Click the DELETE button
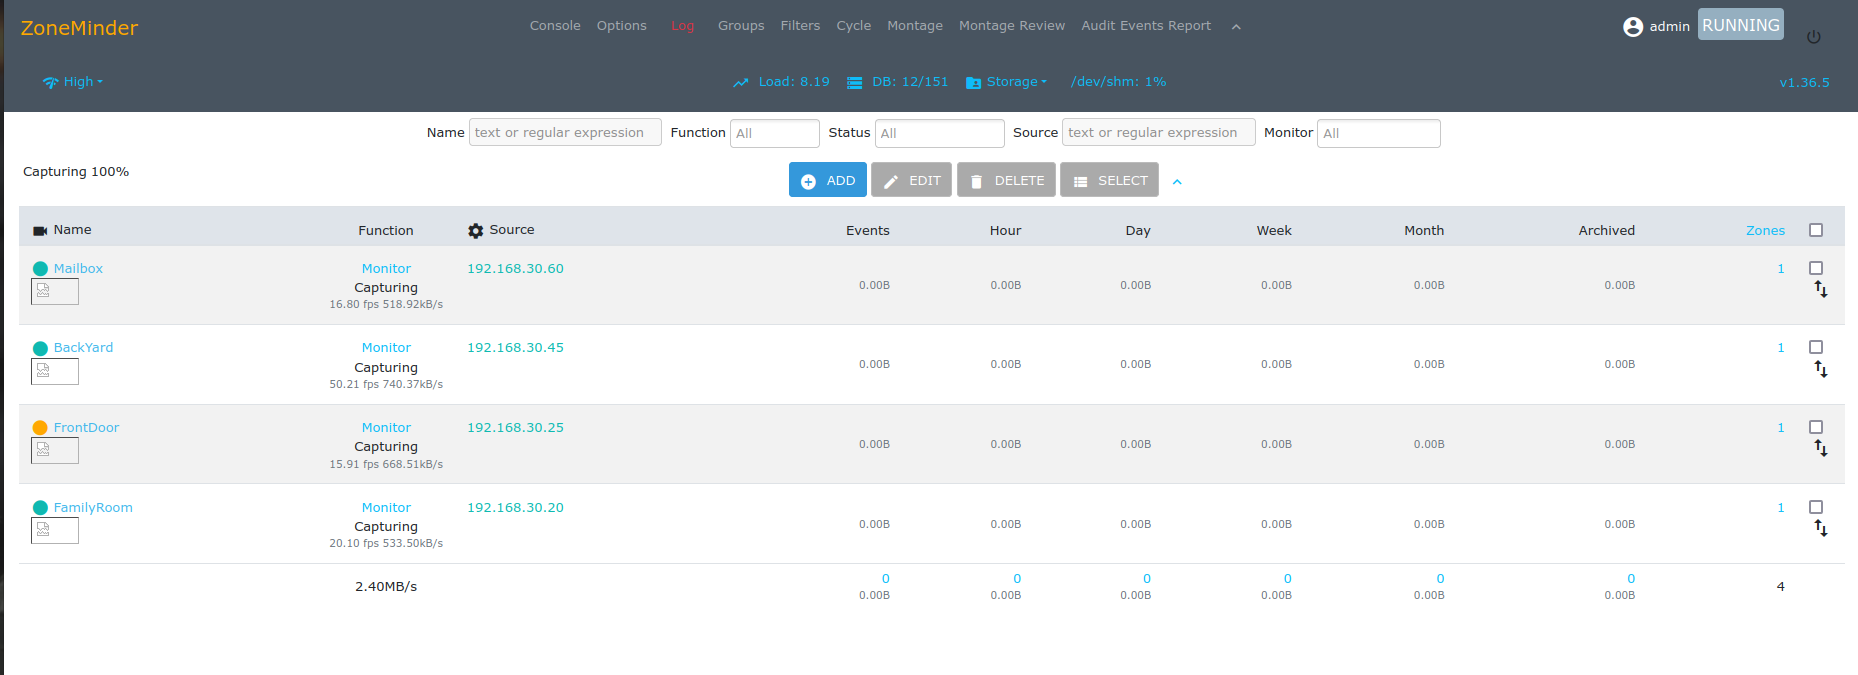1858x675 pixels. [x=1006, y=180]
